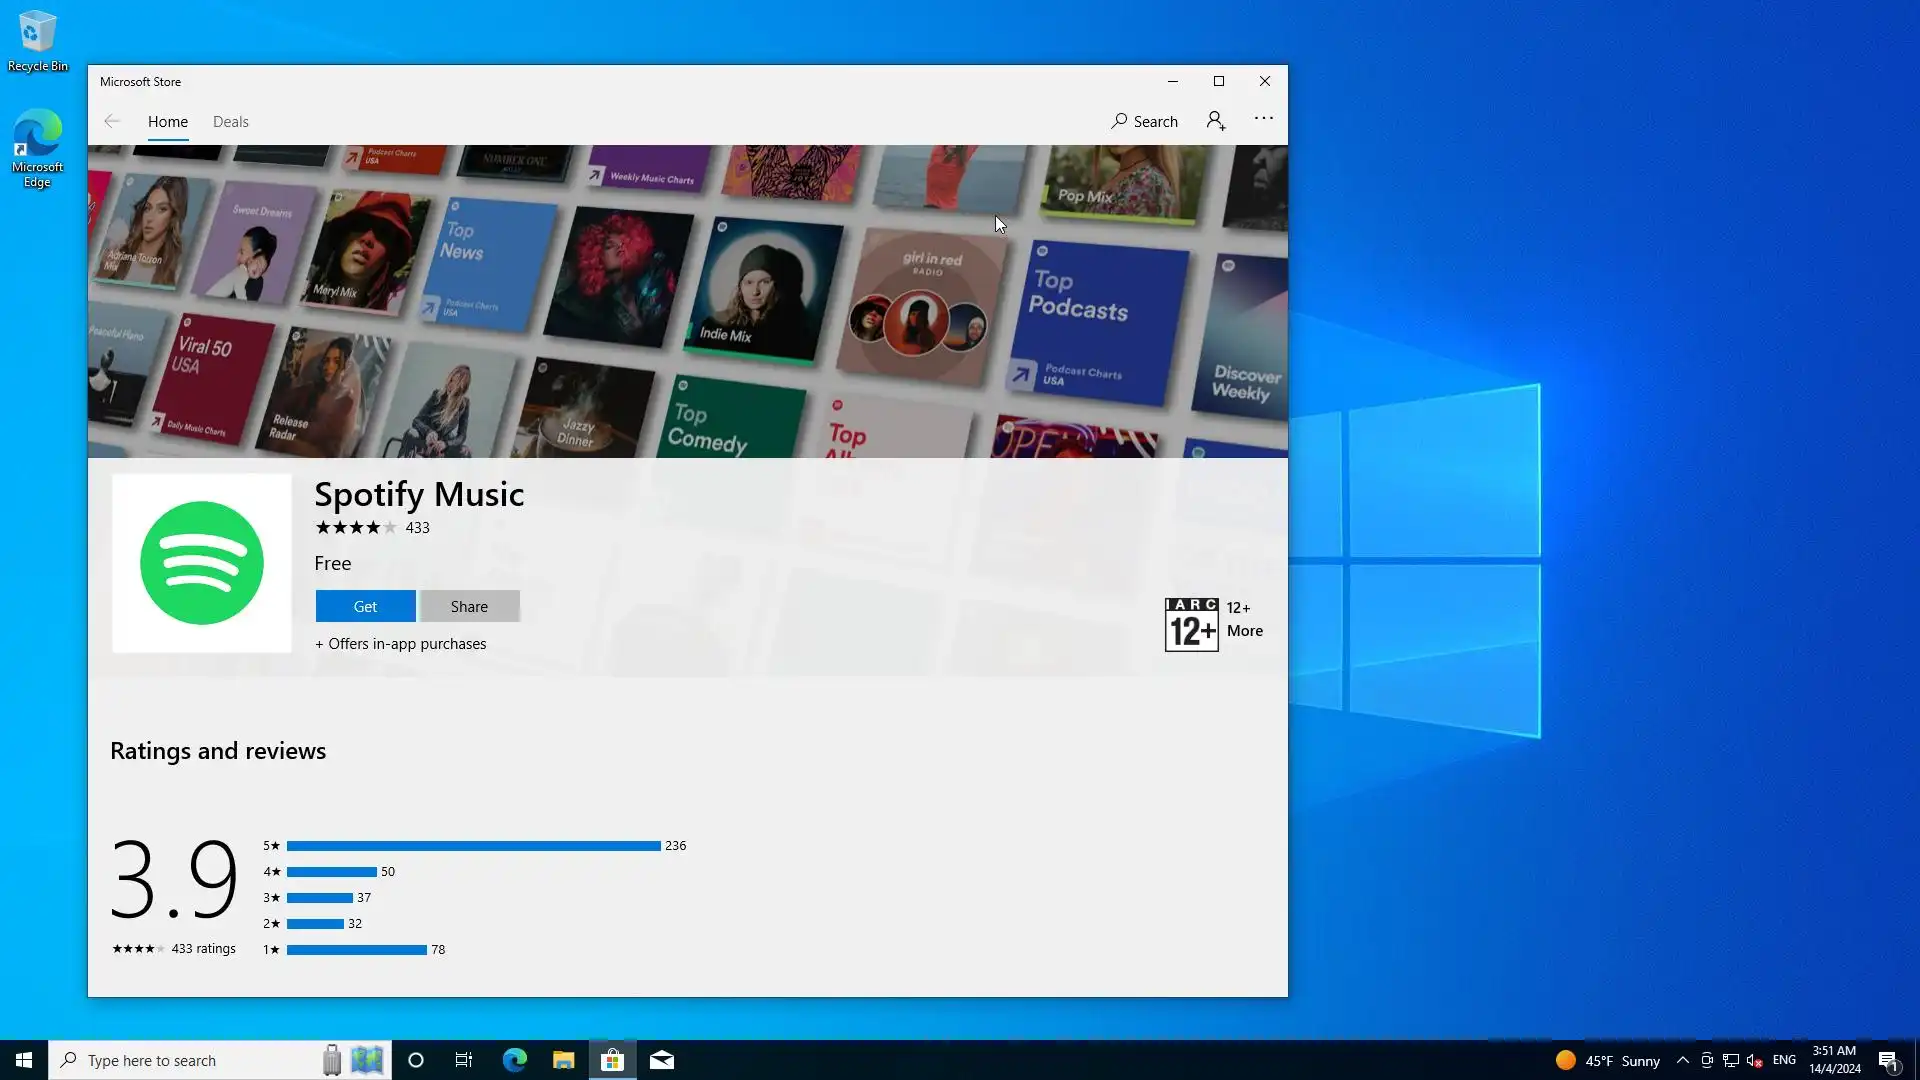Open the Mail app in taskbar
The width and height of the screenshot is (1920, 1080).
click(x=662, y=1060)
